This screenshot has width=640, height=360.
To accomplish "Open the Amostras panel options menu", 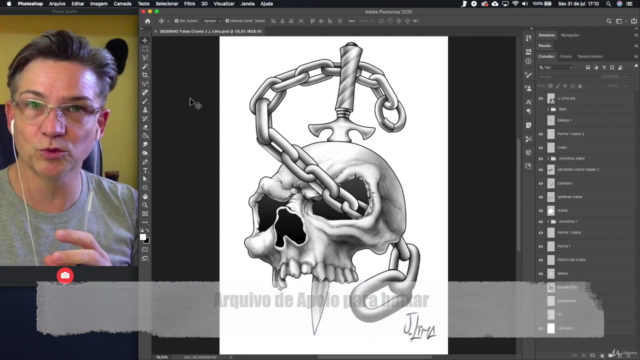I will point(636,35).
